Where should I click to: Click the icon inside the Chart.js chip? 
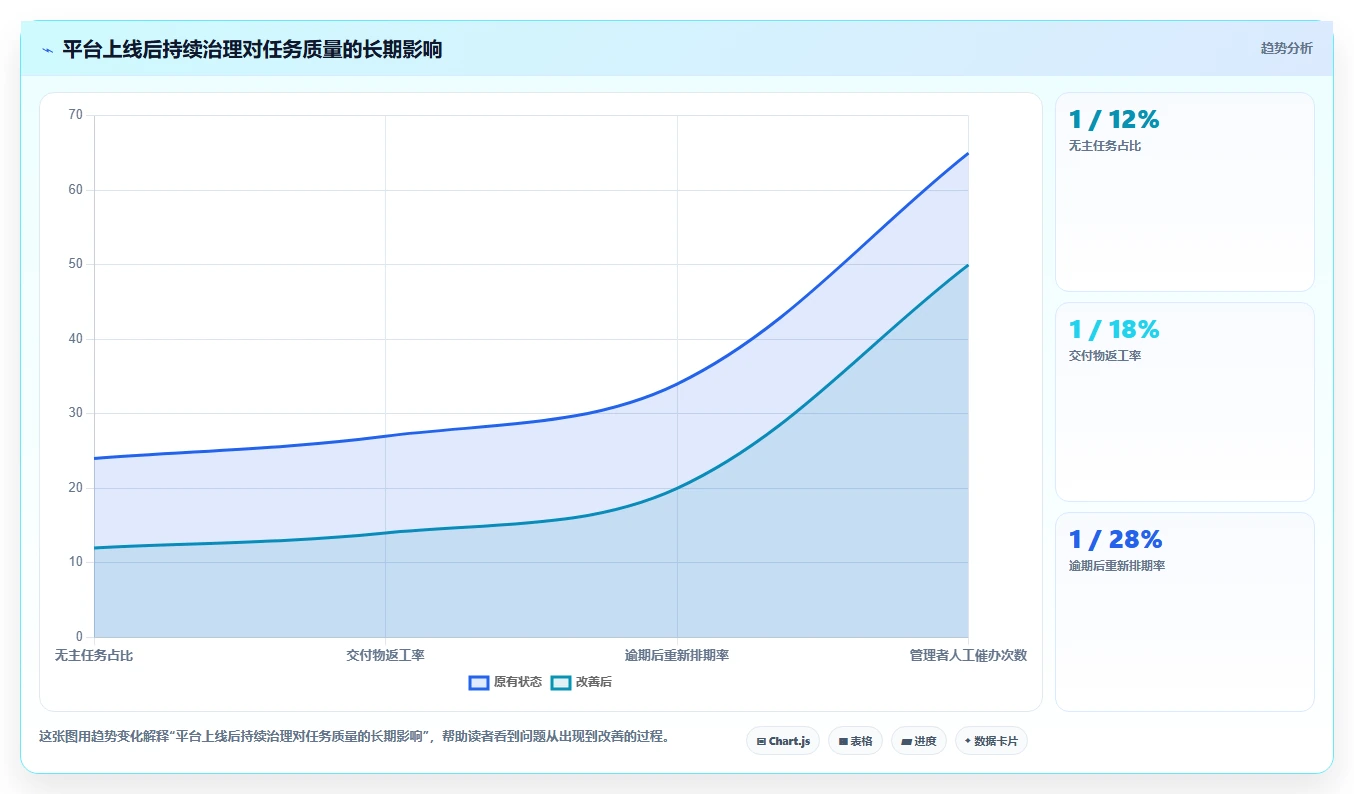(x=761, y=742)
